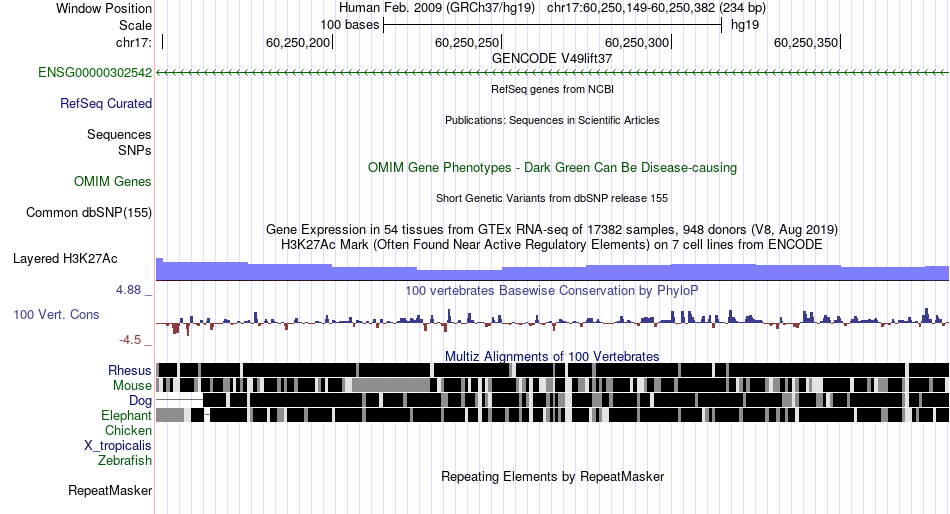Click the chr17: base position label
The width and height of the screenshot is (950, 514).
[x=134, y=42]
